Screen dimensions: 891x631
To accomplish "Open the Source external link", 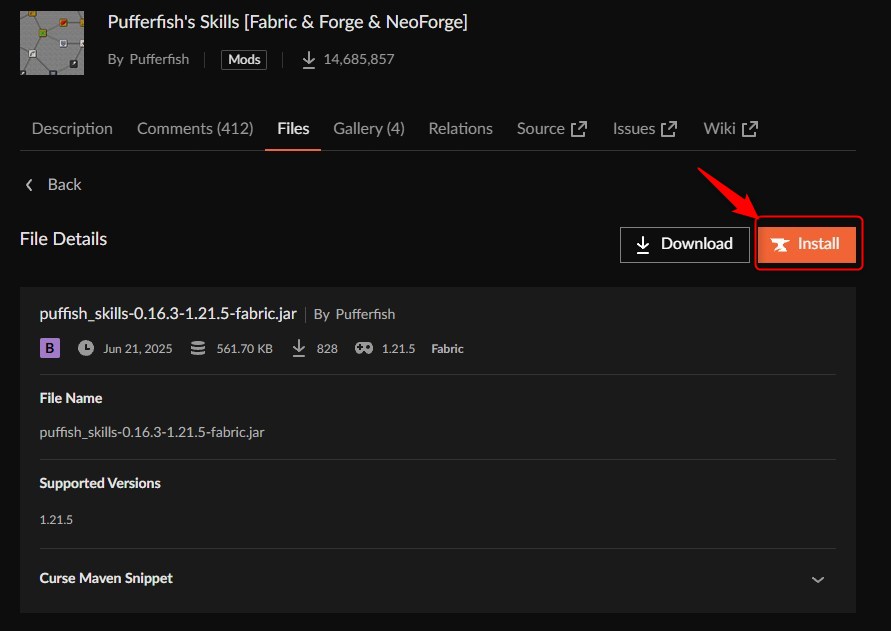I will tap(552, 128).
